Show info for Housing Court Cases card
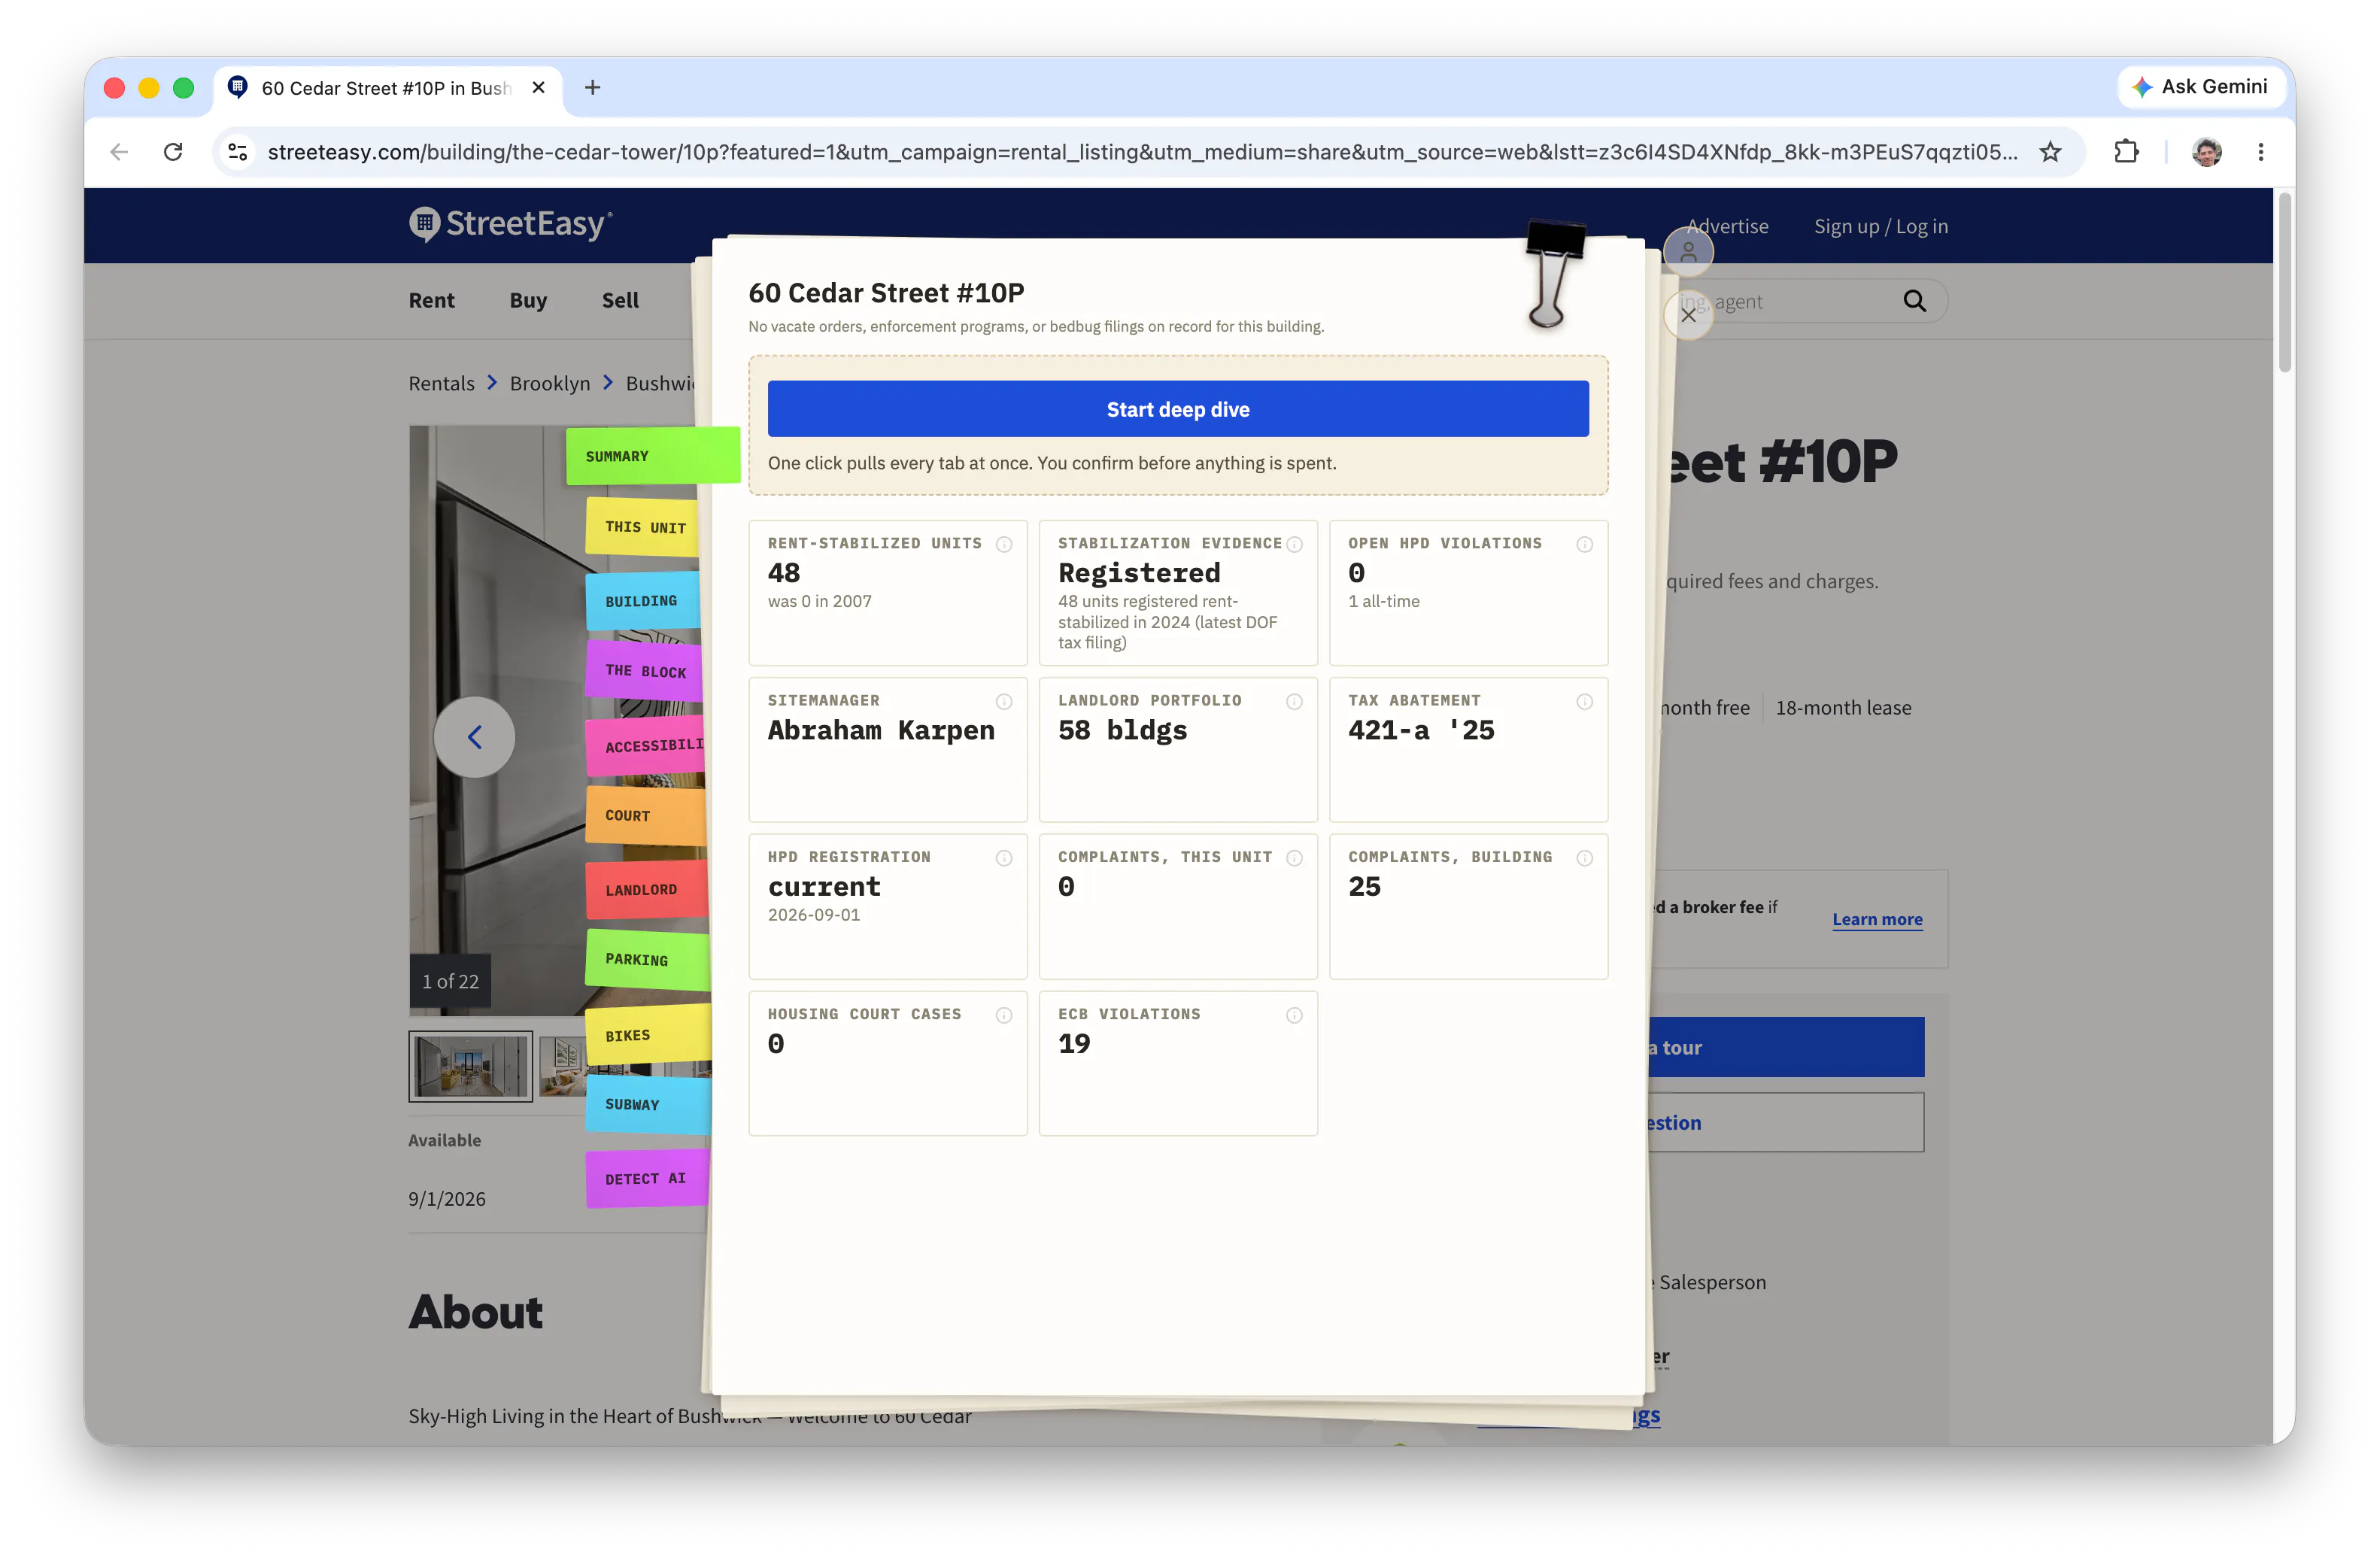 pos(1003,1015)
